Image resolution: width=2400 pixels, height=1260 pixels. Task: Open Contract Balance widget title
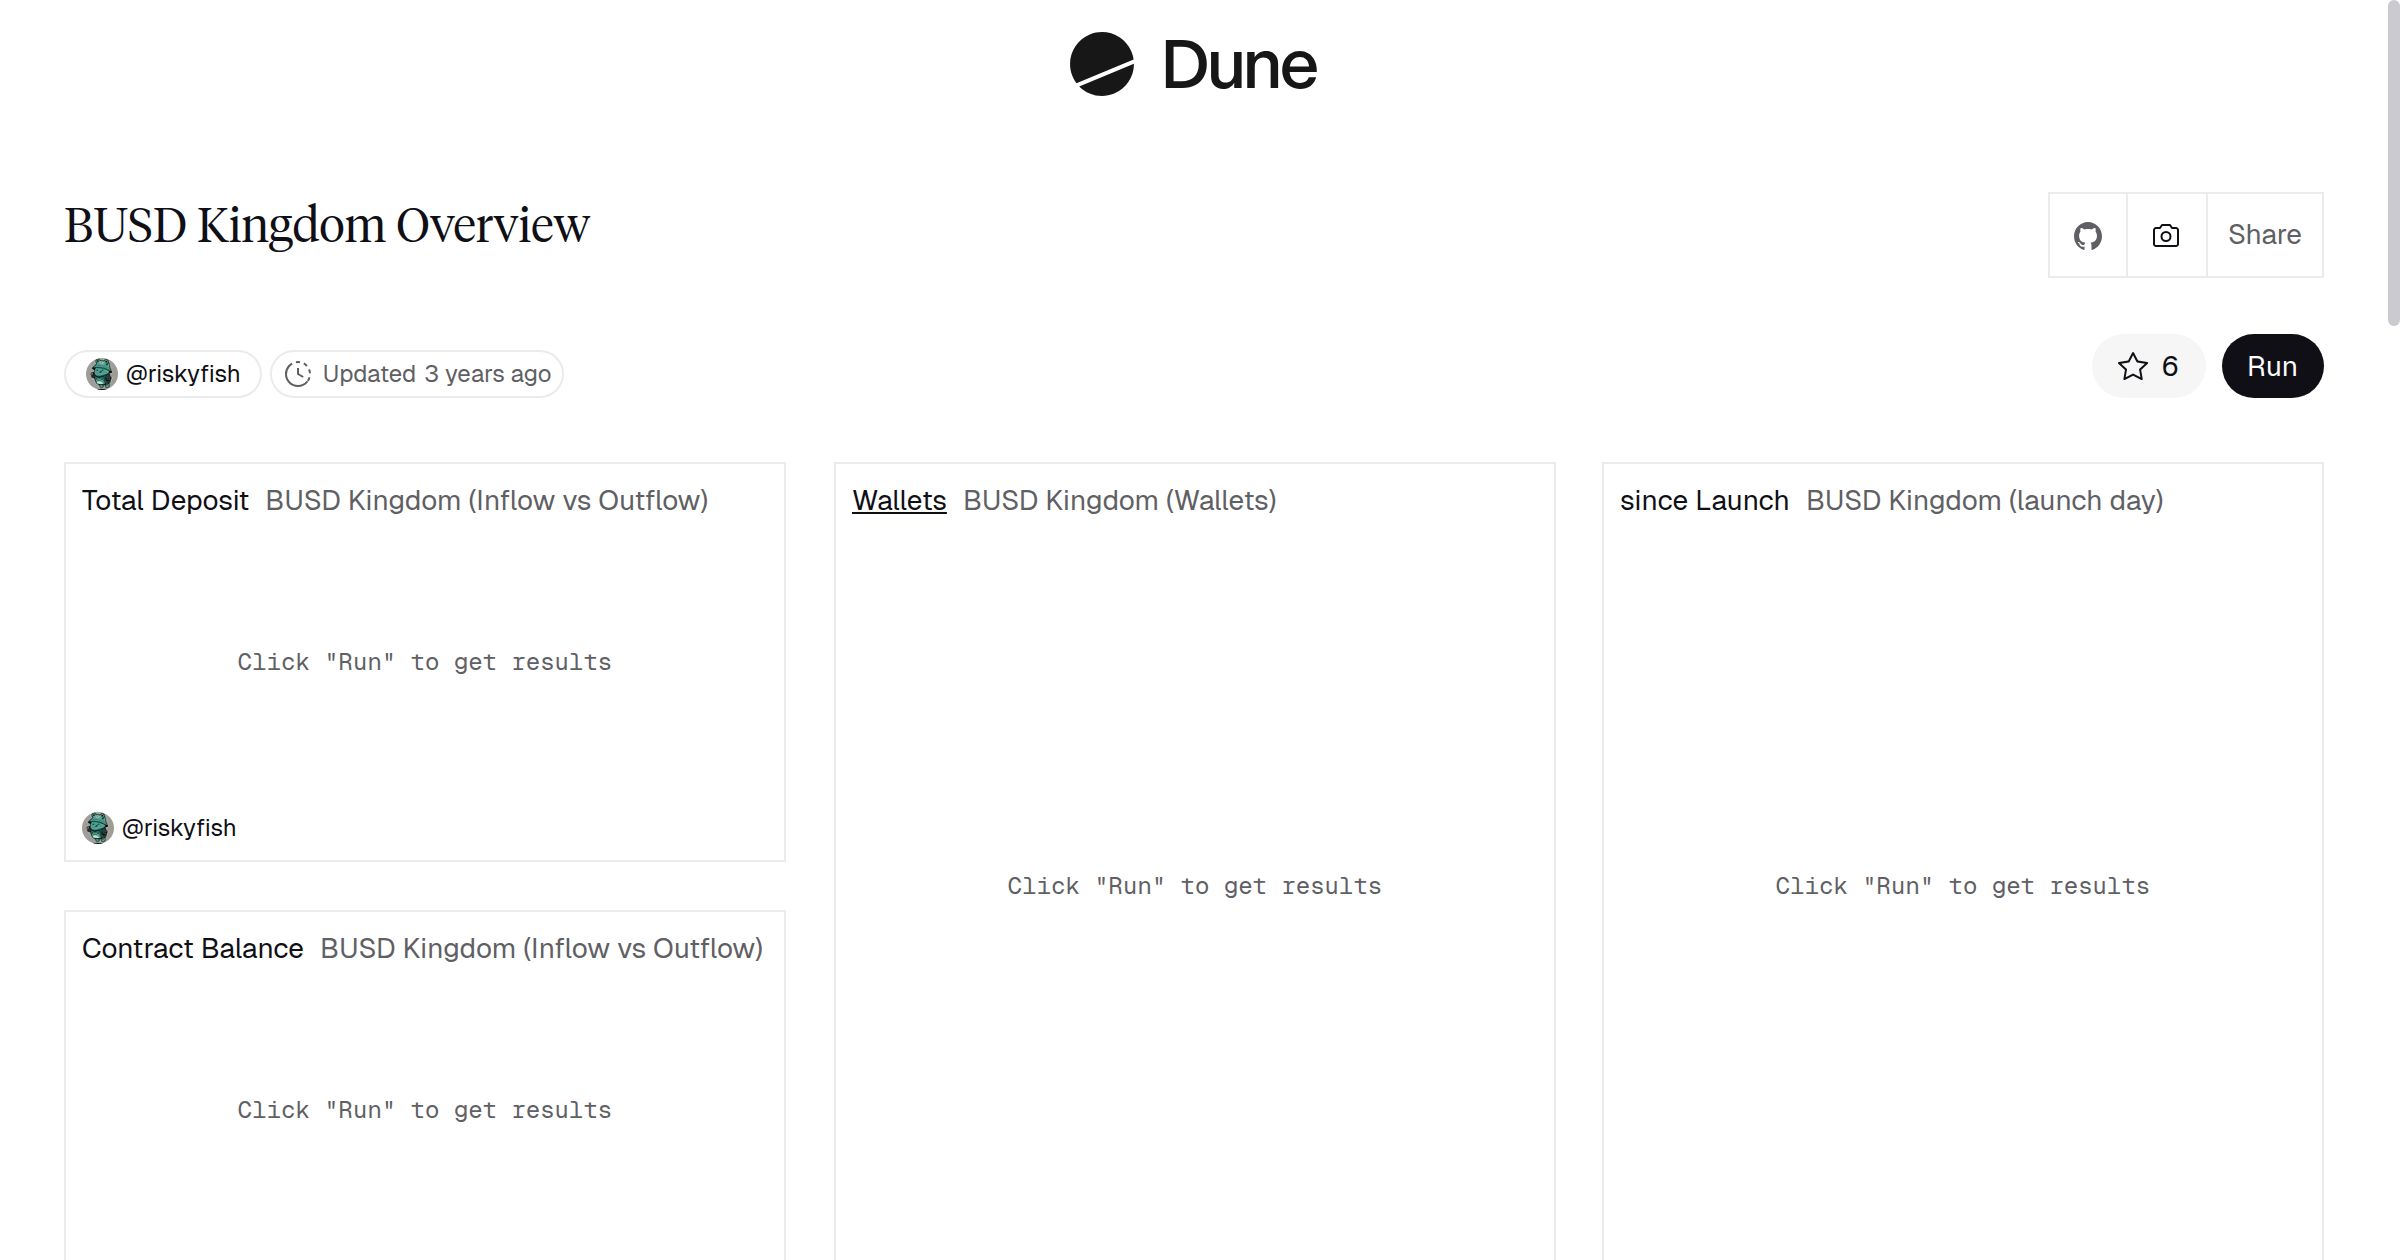coord(192,948)
